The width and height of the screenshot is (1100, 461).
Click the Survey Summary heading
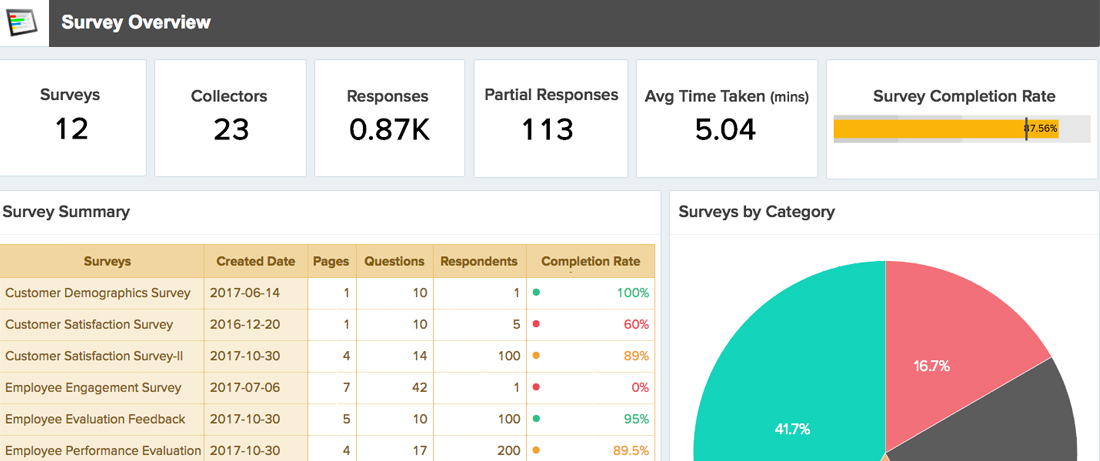[x=66, y=212]
